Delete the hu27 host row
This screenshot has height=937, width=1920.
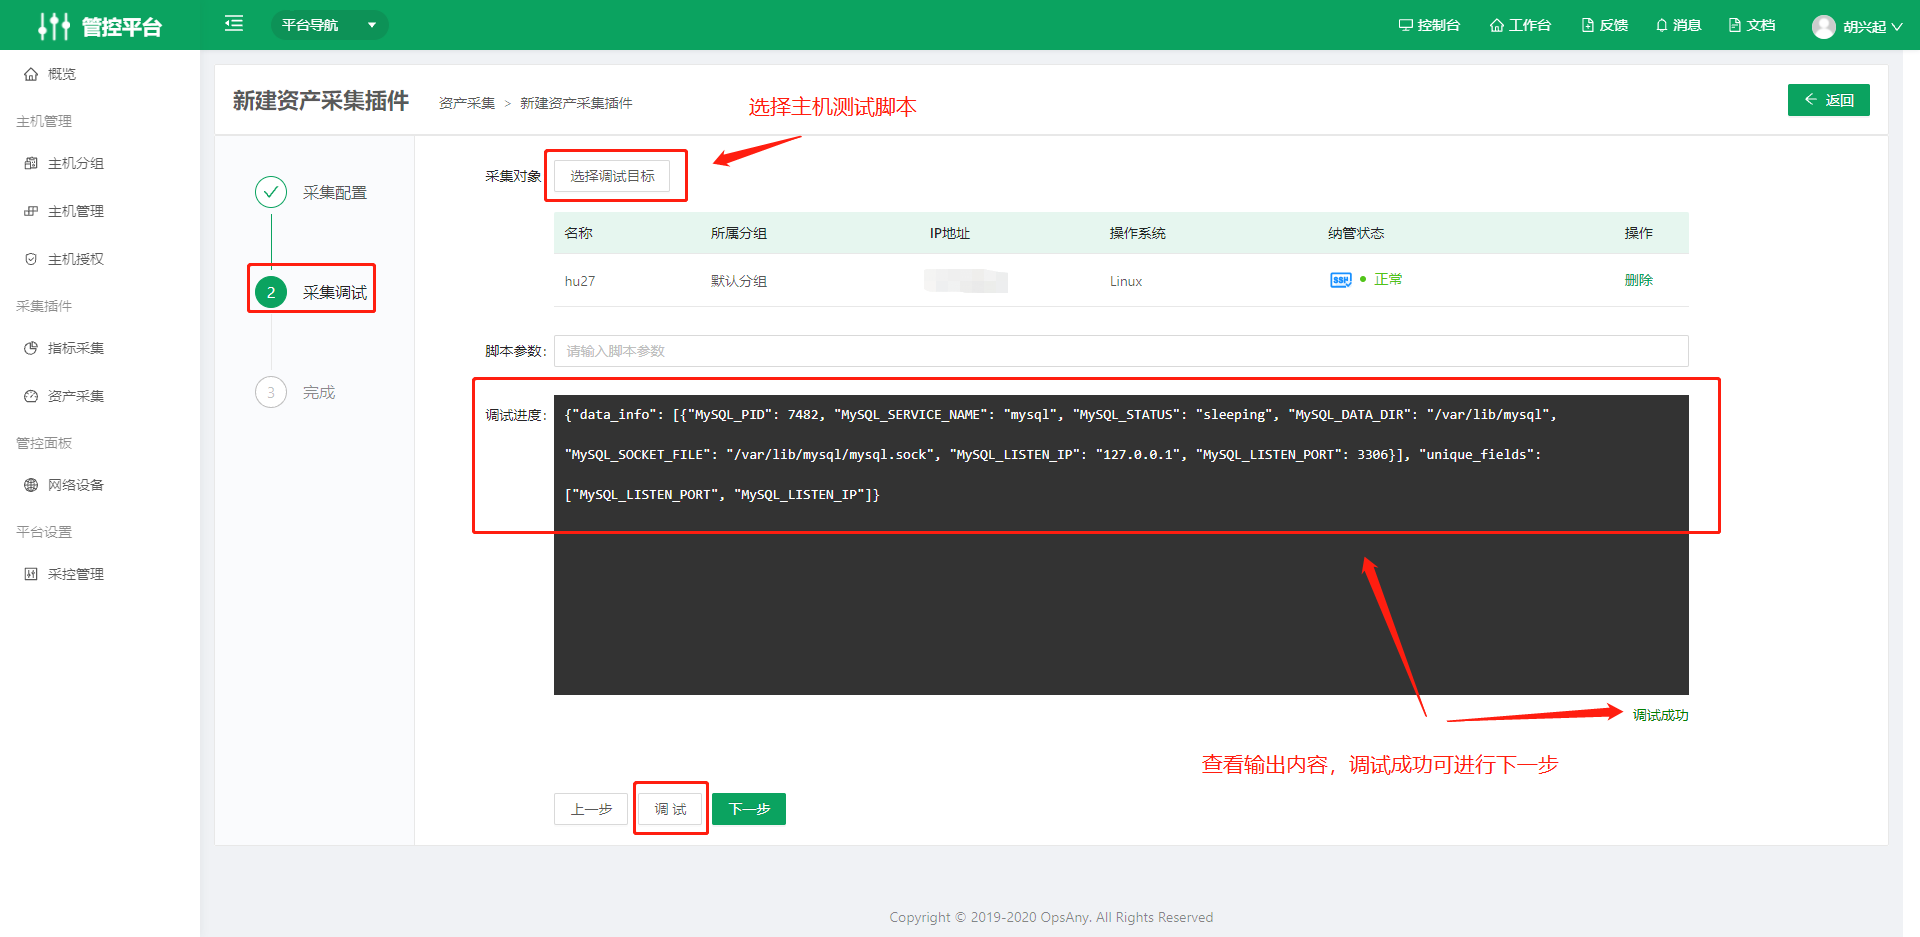(x=1638, y=280)
